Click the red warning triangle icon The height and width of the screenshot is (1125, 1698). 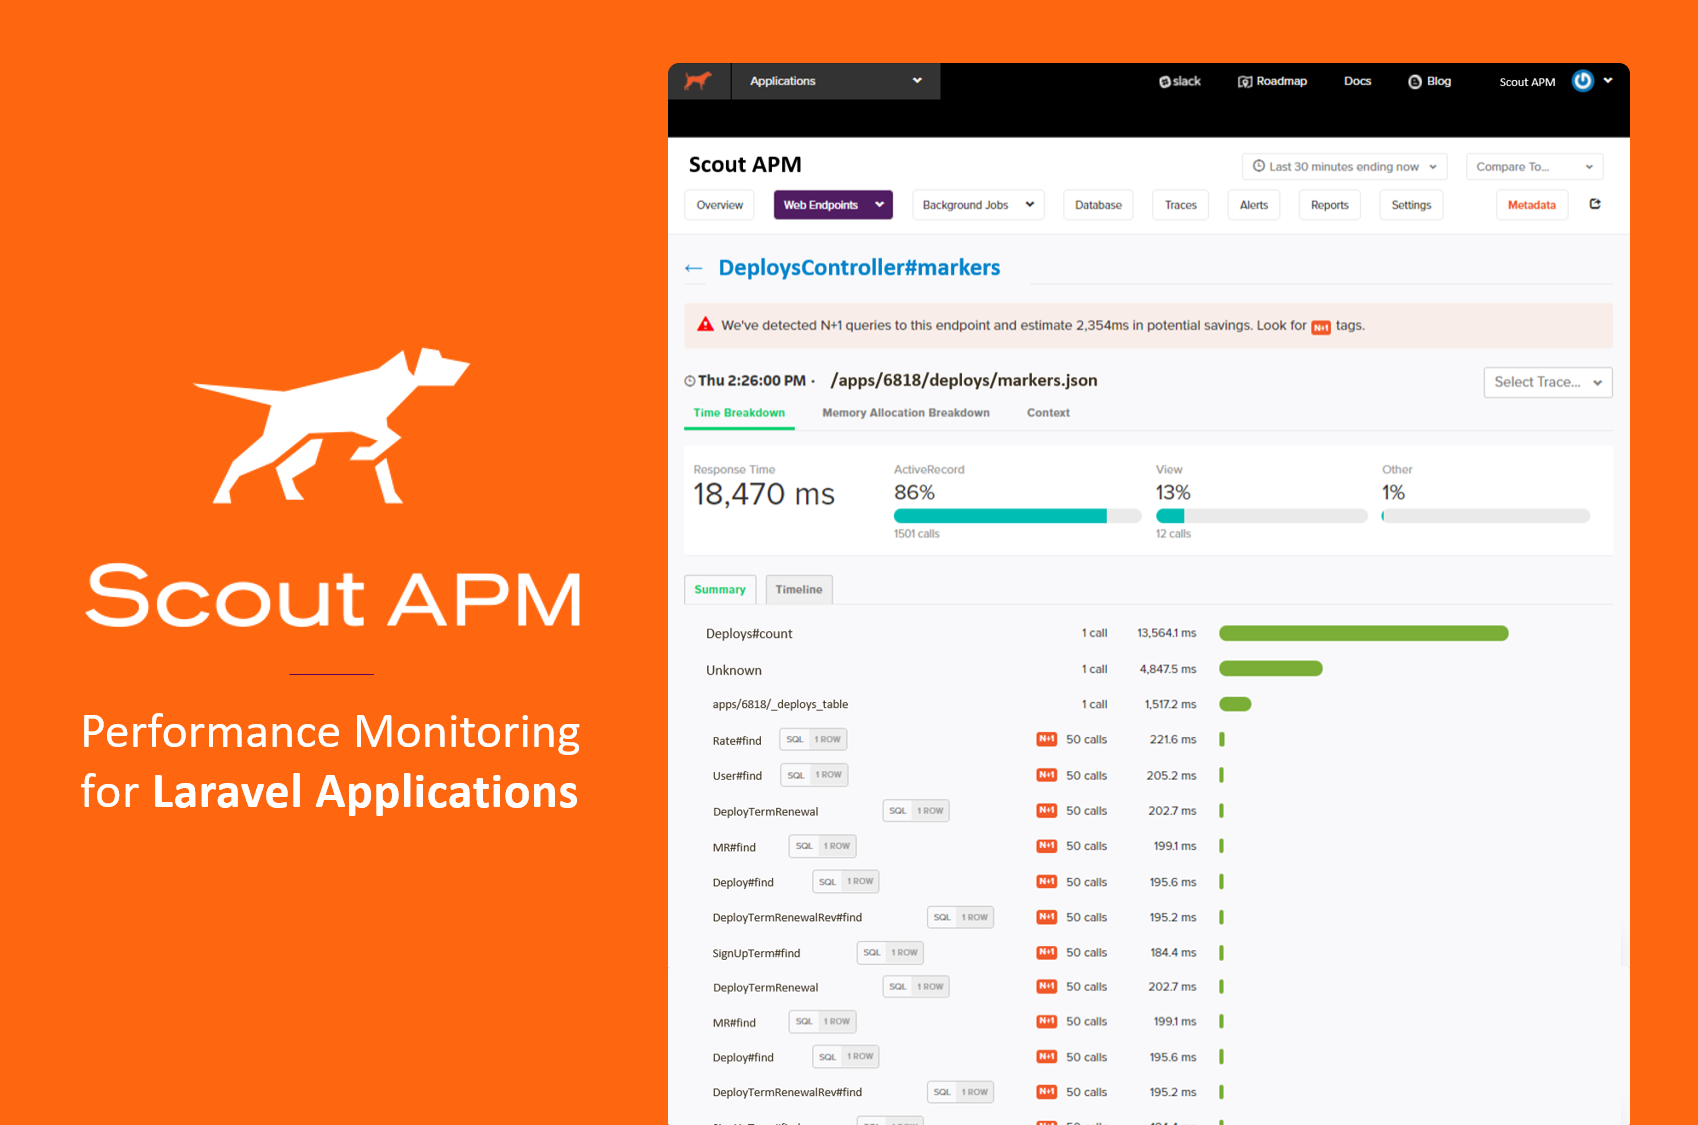pos(705,324)
